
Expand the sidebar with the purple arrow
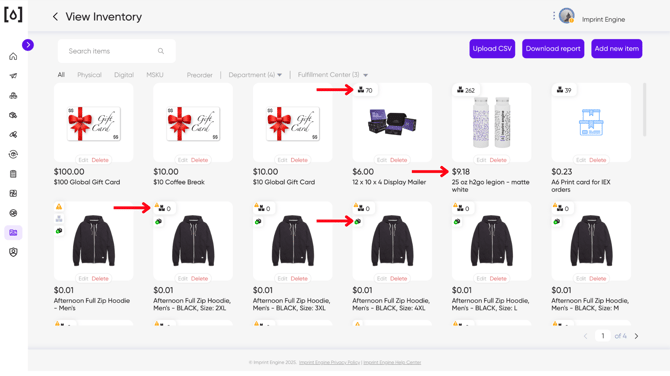(x=28, y=45)
